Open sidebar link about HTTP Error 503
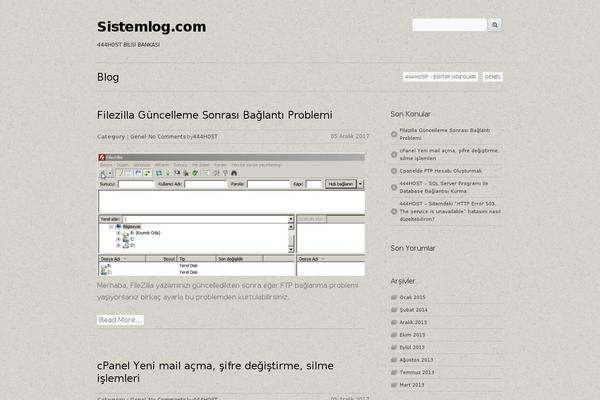Image resolution: width=600 pixels, height=400 pixels. tap(450, 211)
